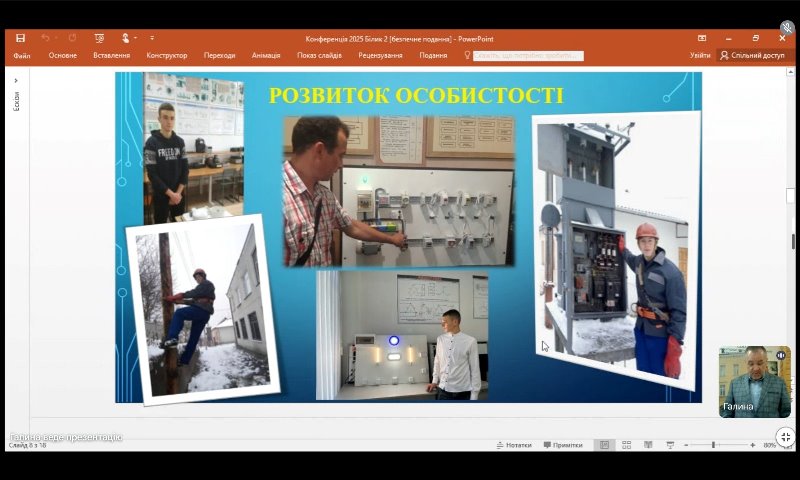800x480 pixels.
Task: Restore down the PowerPoint window
Action: [756, 38]
